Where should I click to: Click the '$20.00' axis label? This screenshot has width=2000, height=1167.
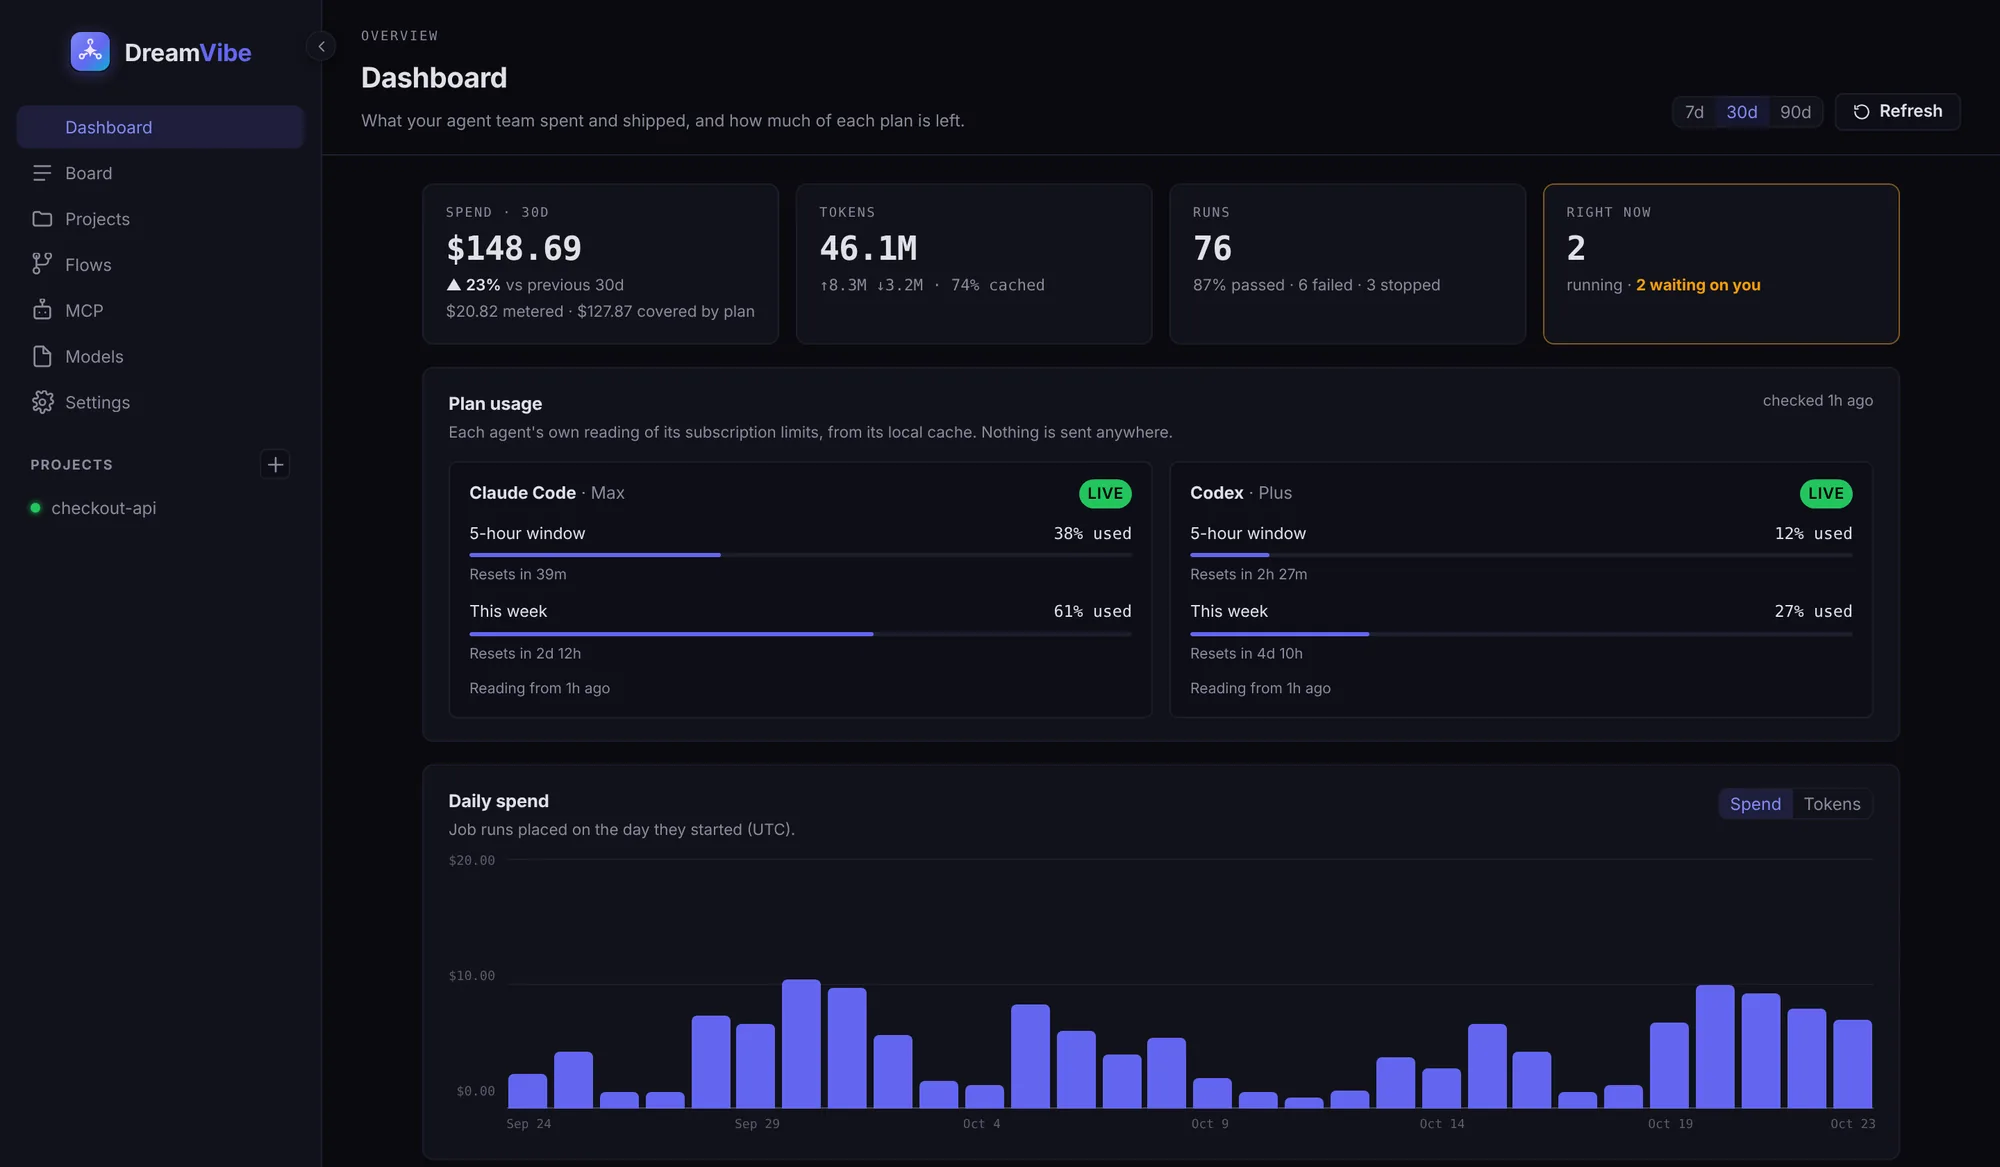[x=472, y=860]
